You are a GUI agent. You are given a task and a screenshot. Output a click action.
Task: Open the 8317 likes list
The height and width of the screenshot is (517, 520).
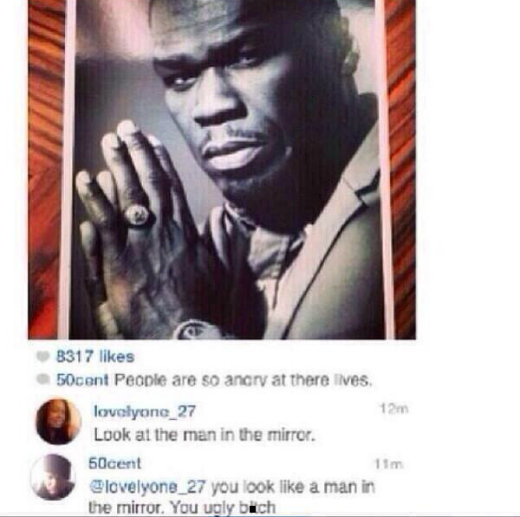tap(95, 357)
